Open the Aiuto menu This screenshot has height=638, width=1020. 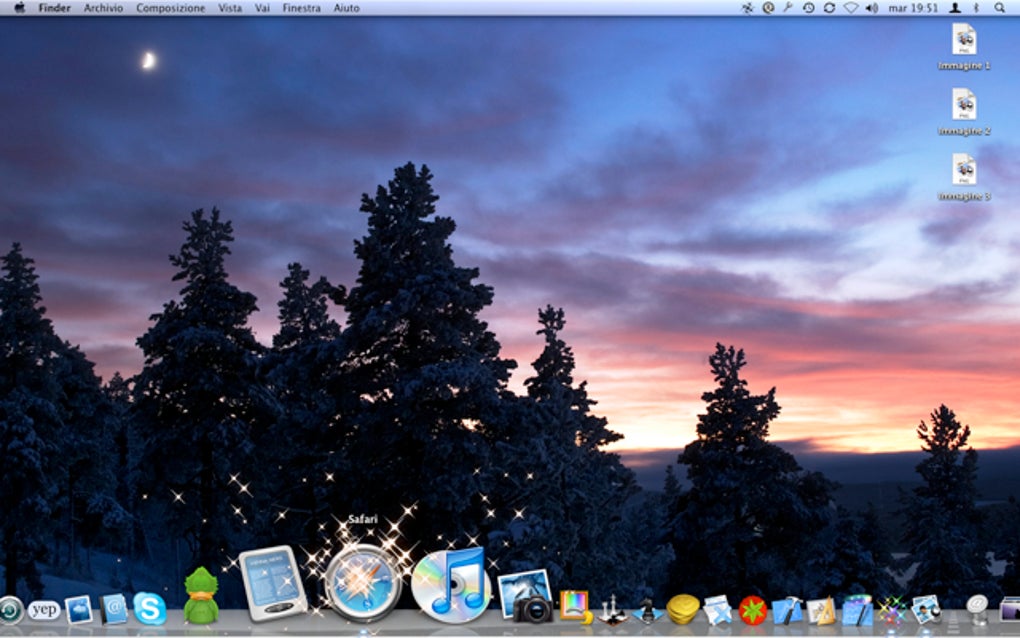[346, 8]
